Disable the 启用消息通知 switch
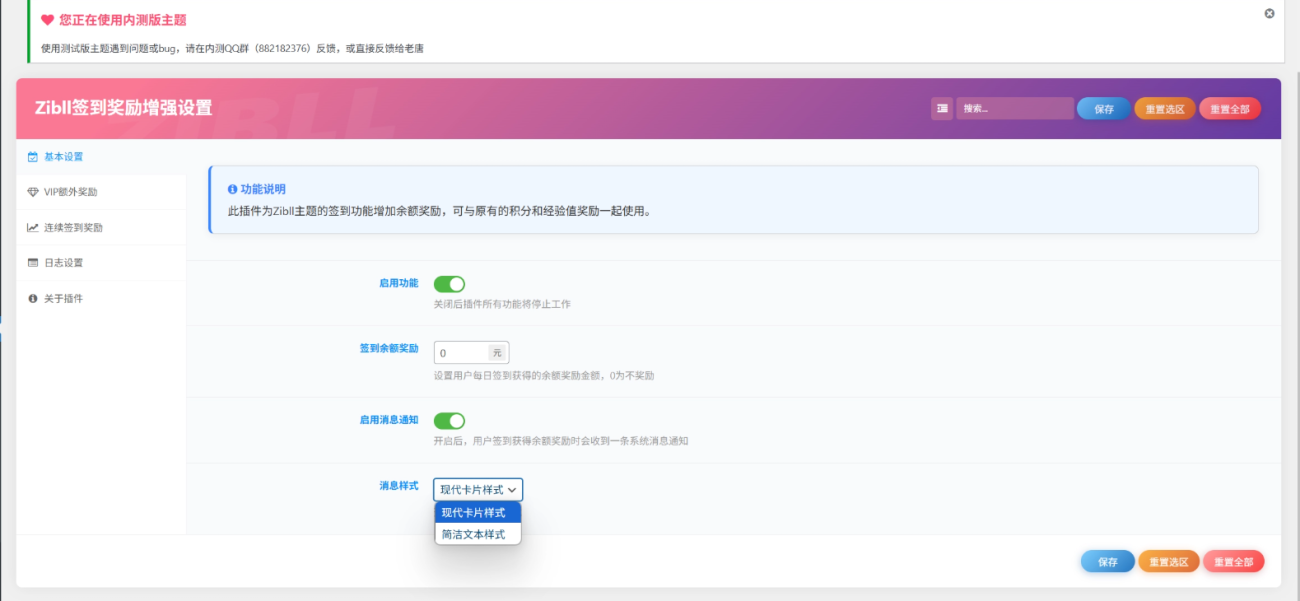This screenshot has width=1300, height=601. tap(449, 421)
